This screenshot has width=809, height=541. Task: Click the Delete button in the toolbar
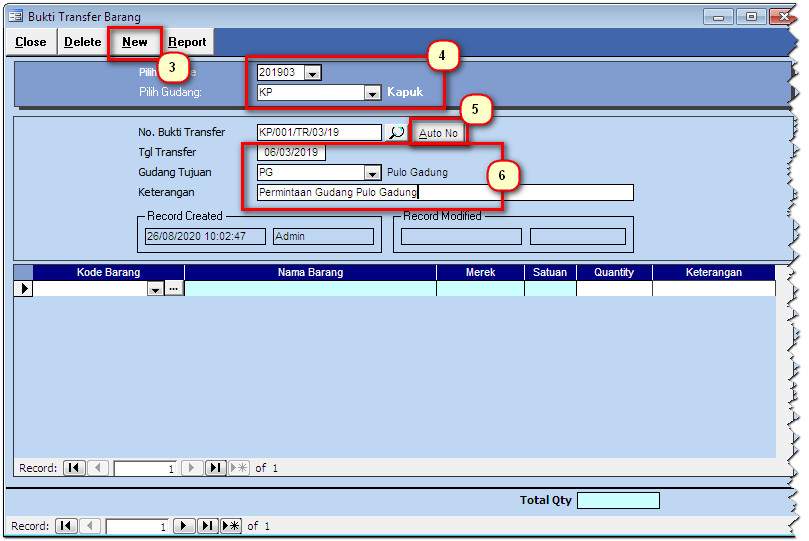click(x=83, y=42)
